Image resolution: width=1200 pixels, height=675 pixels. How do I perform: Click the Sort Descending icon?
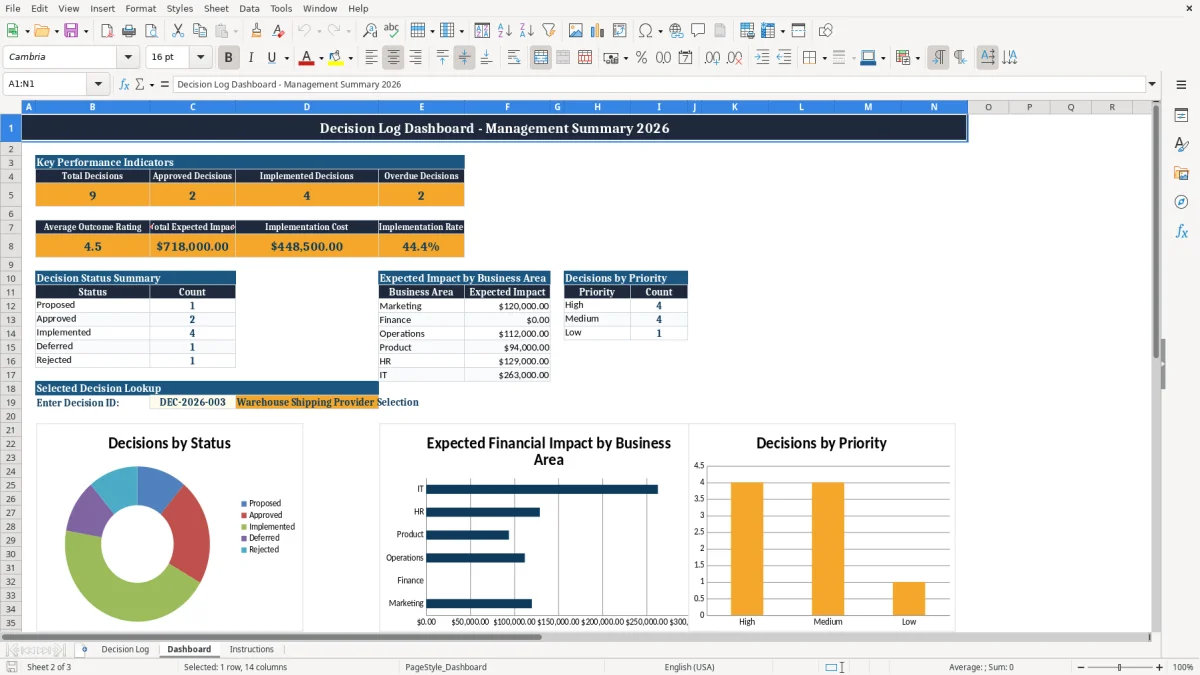tap(527, 31)
